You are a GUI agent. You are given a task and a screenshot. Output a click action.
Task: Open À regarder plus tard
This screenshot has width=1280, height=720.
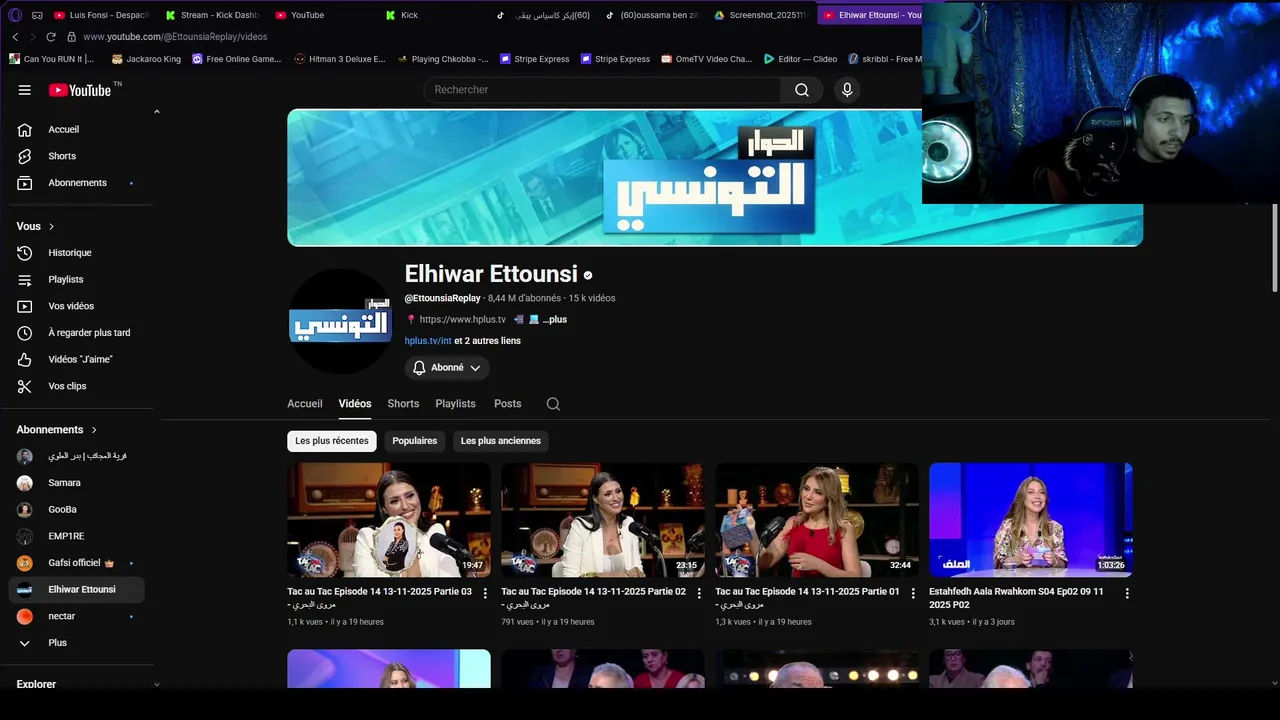pos(77,333)
